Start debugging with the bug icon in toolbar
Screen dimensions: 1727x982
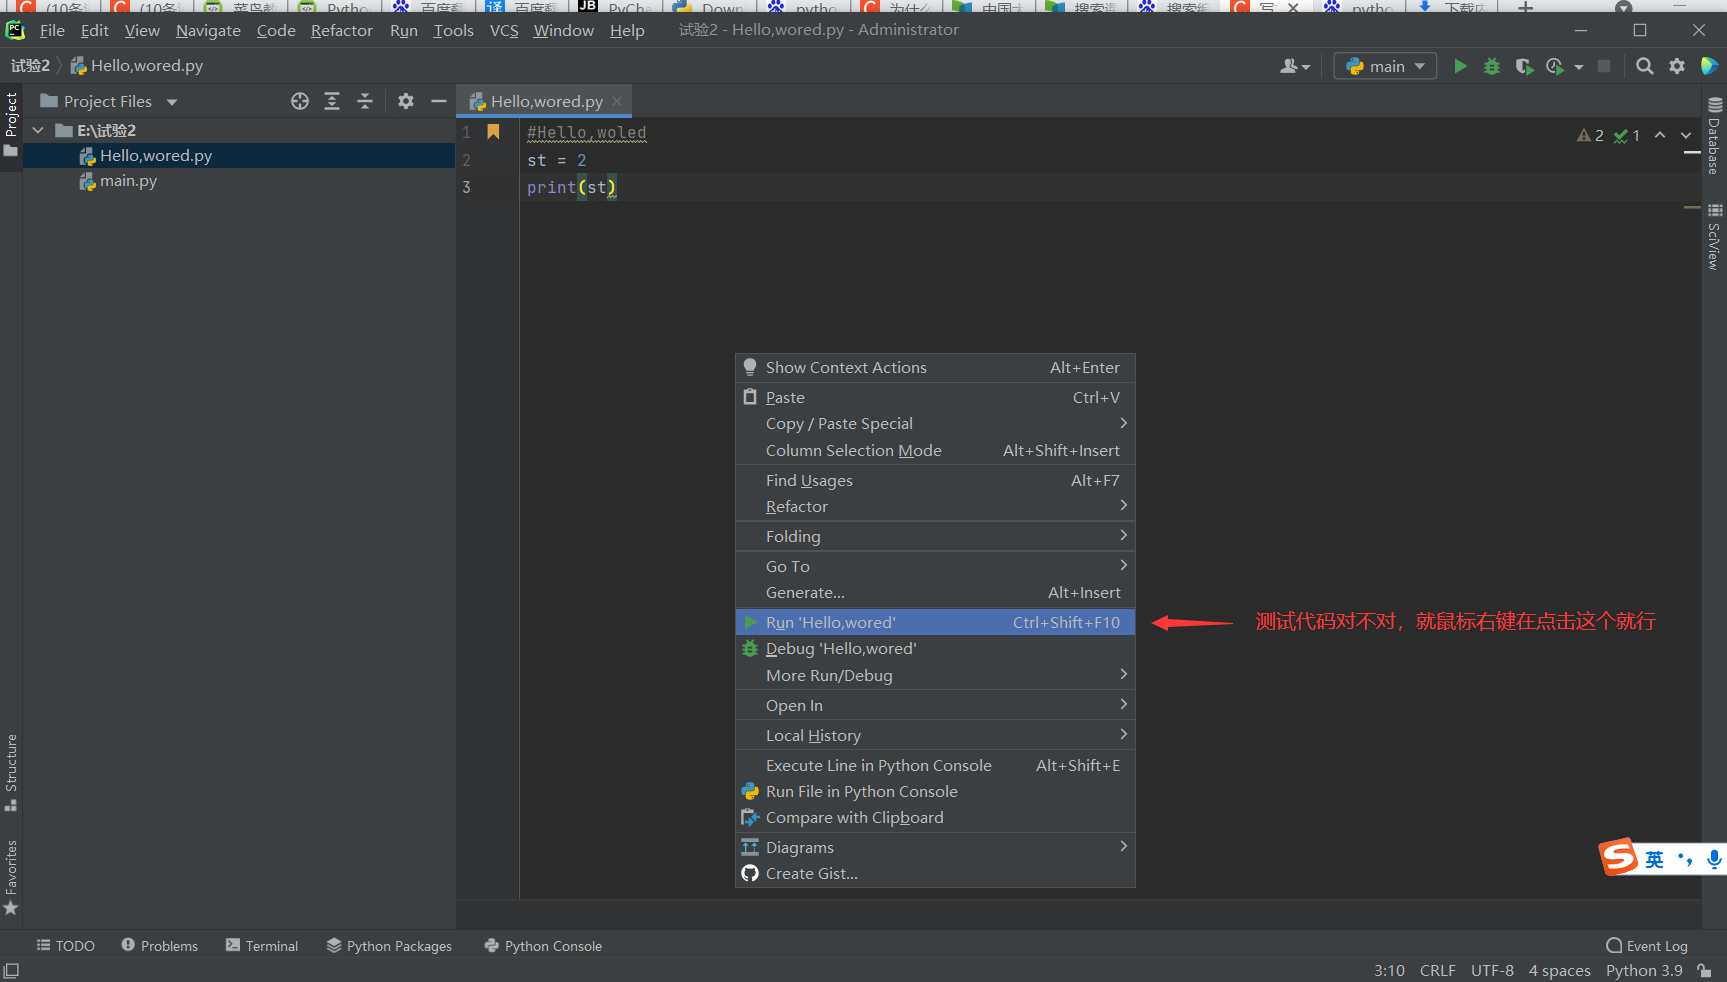[1492, 66]
